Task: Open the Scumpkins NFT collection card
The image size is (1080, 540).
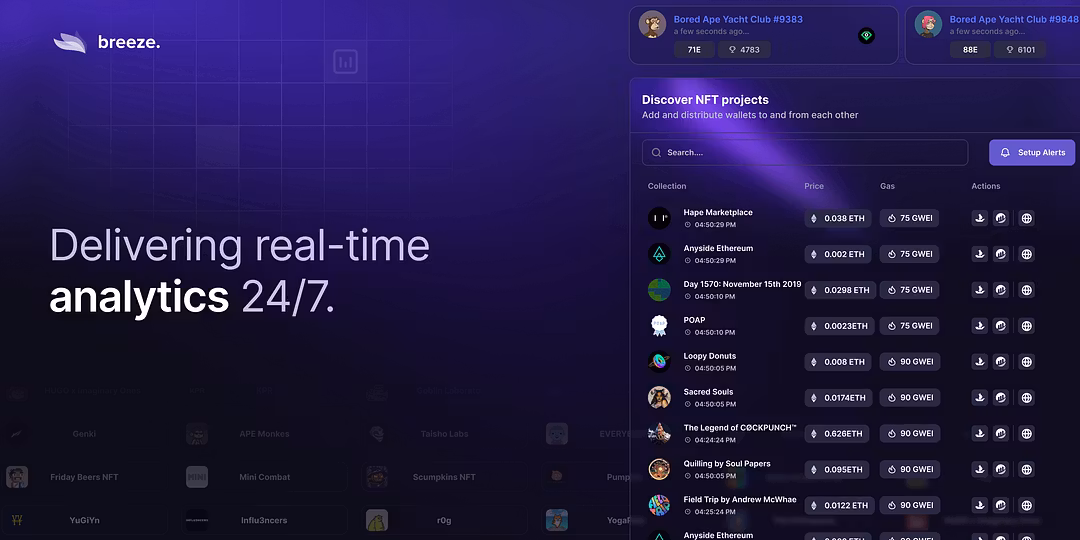Action: coord(444,477)
